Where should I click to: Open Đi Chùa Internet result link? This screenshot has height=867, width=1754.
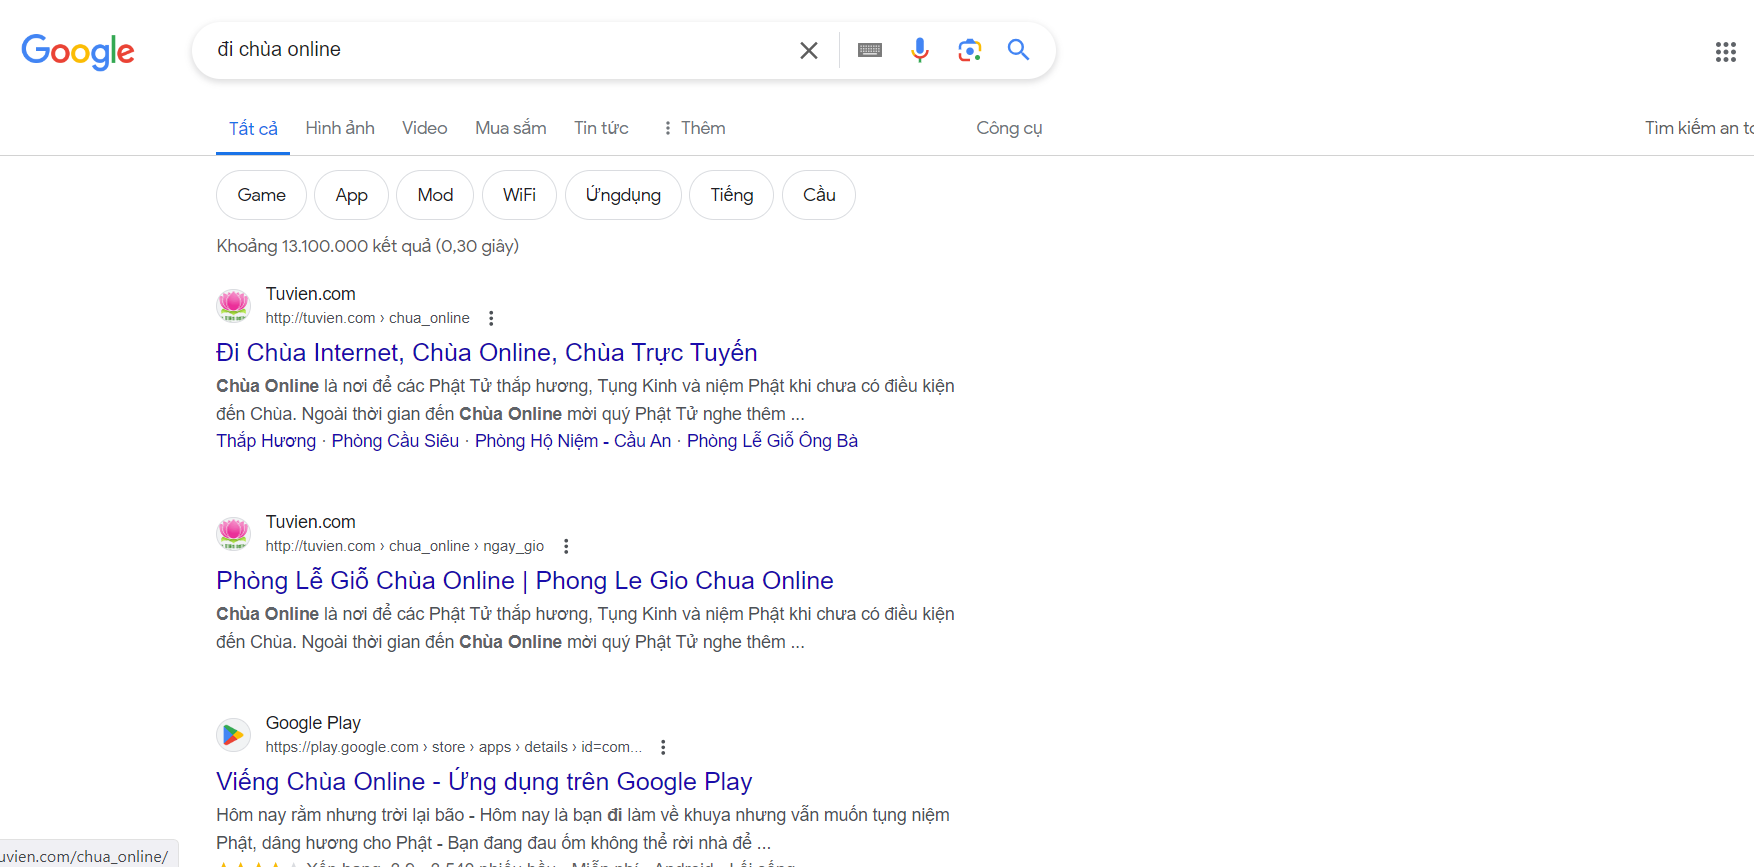pos(486,353)
